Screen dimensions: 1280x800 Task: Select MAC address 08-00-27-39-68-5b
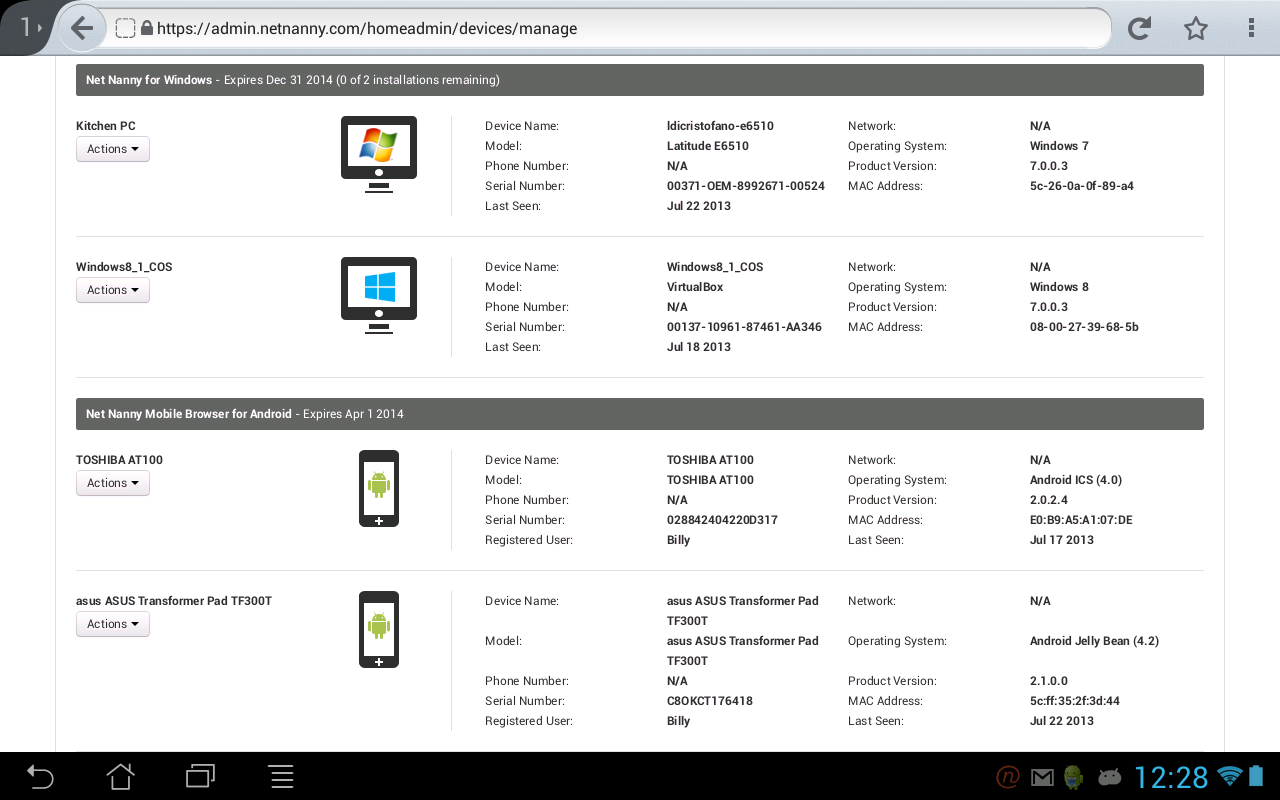click(x=1084, y=327)
